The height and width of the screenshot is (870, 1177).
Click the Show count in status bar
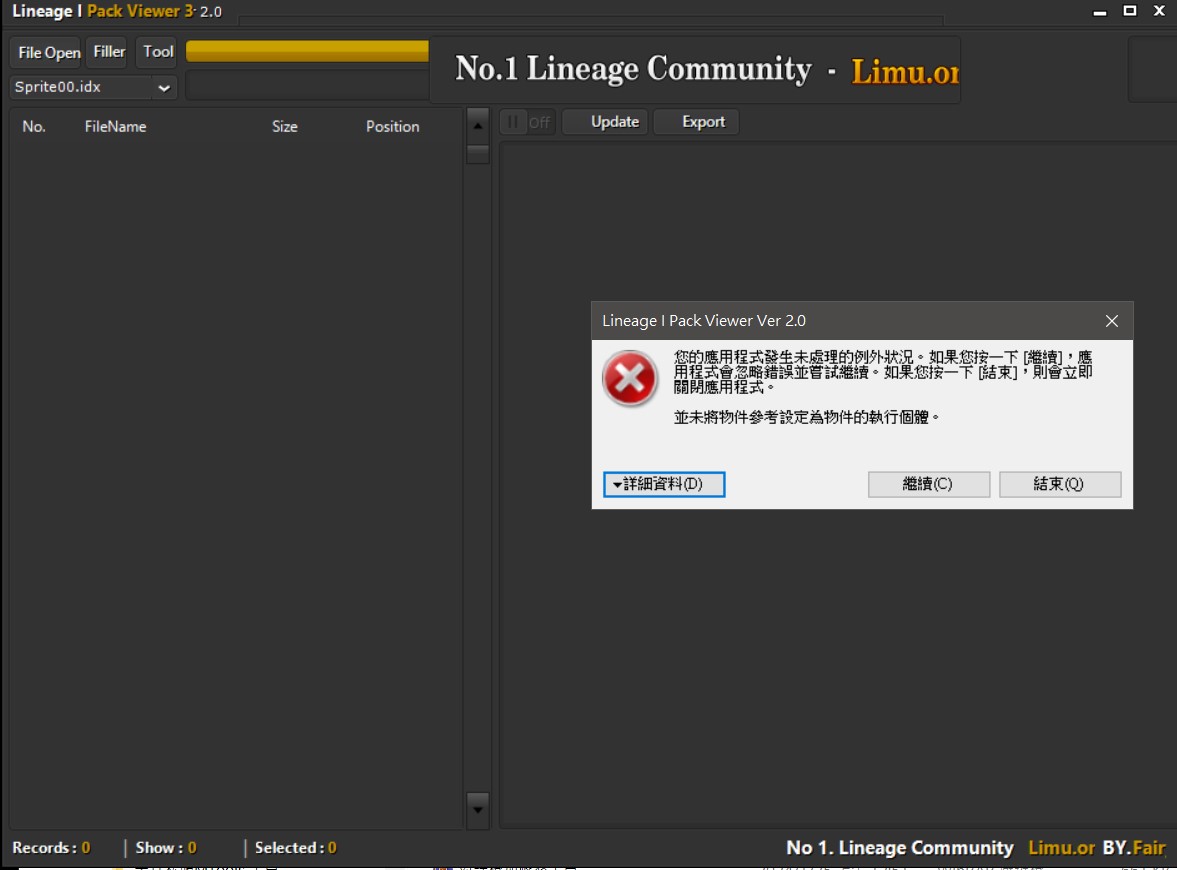tap(166, 848)
